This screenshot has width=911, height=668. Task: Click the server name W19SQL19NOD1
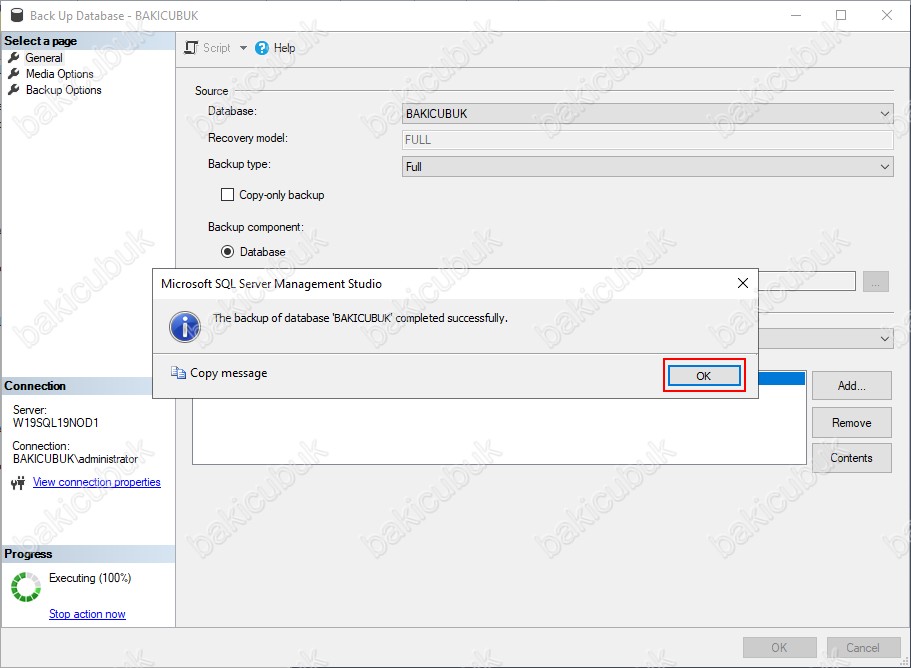56,423
